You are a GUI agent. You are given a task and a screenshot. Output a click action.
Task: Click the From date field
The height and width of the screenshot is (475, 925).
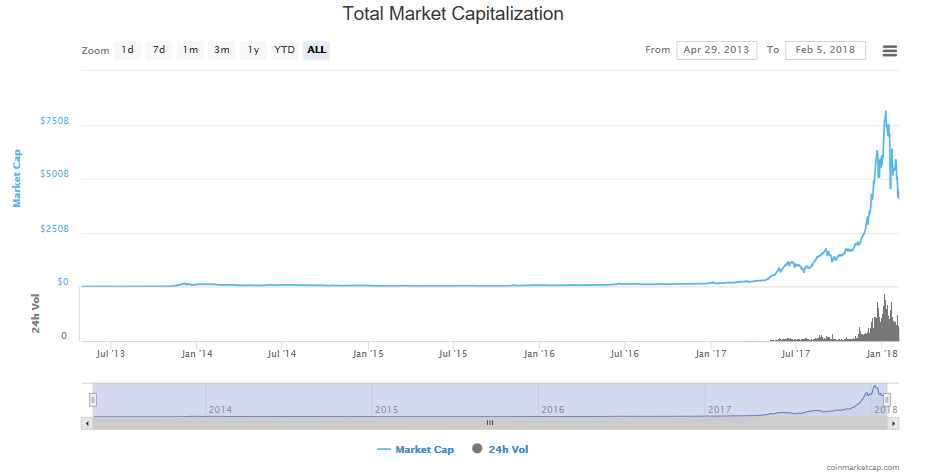[x=716, y=50]
